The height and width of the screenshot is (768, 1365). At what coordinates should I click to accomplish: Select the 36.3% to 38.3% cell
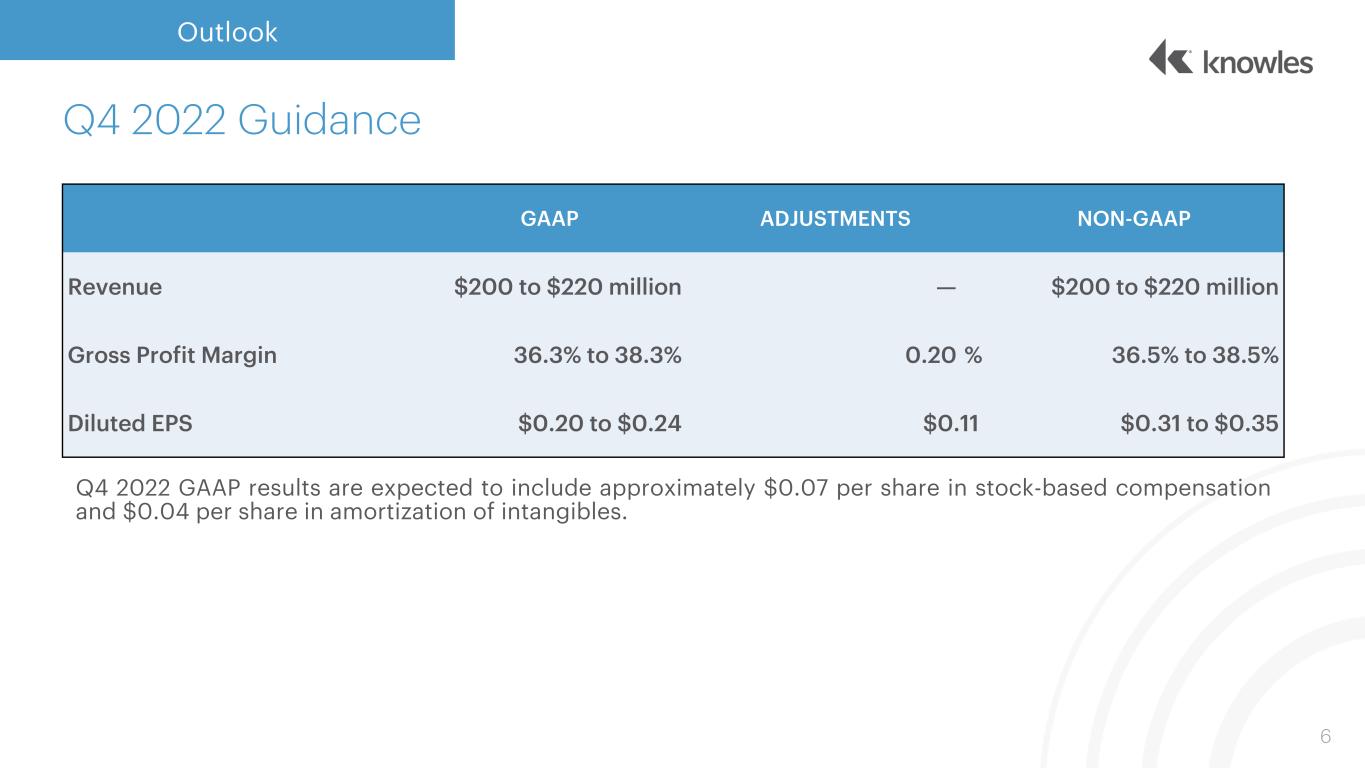coord(598,355)
